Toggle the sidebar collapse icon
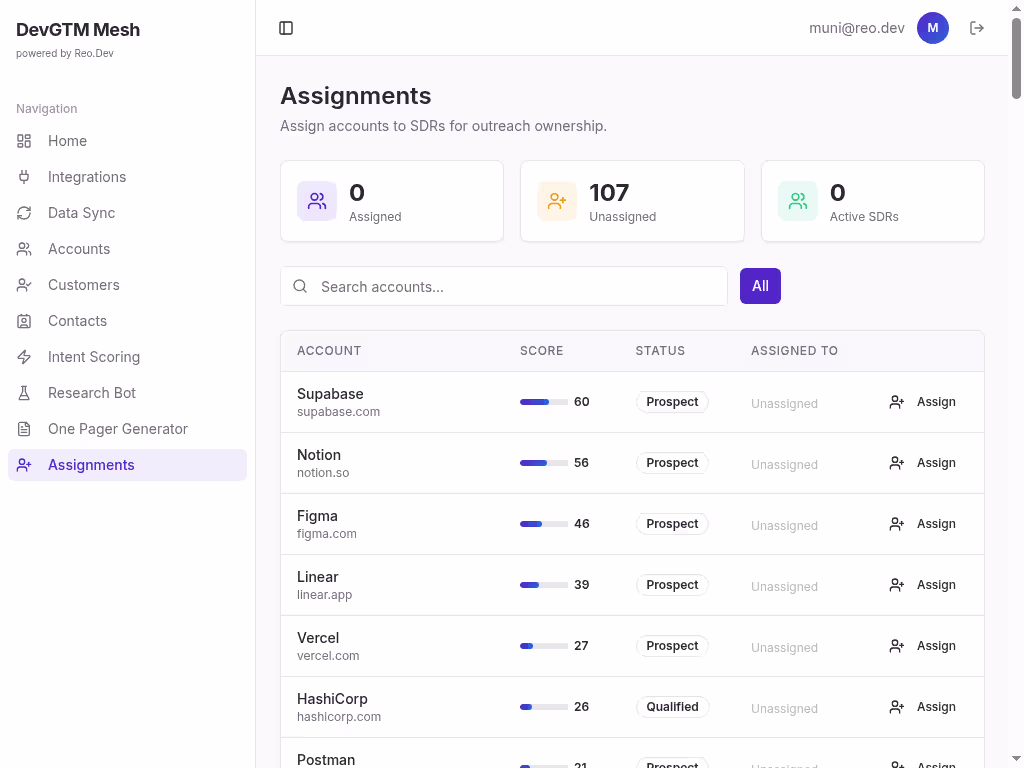This screenshot has width=1024, height=768. (286, 28)
